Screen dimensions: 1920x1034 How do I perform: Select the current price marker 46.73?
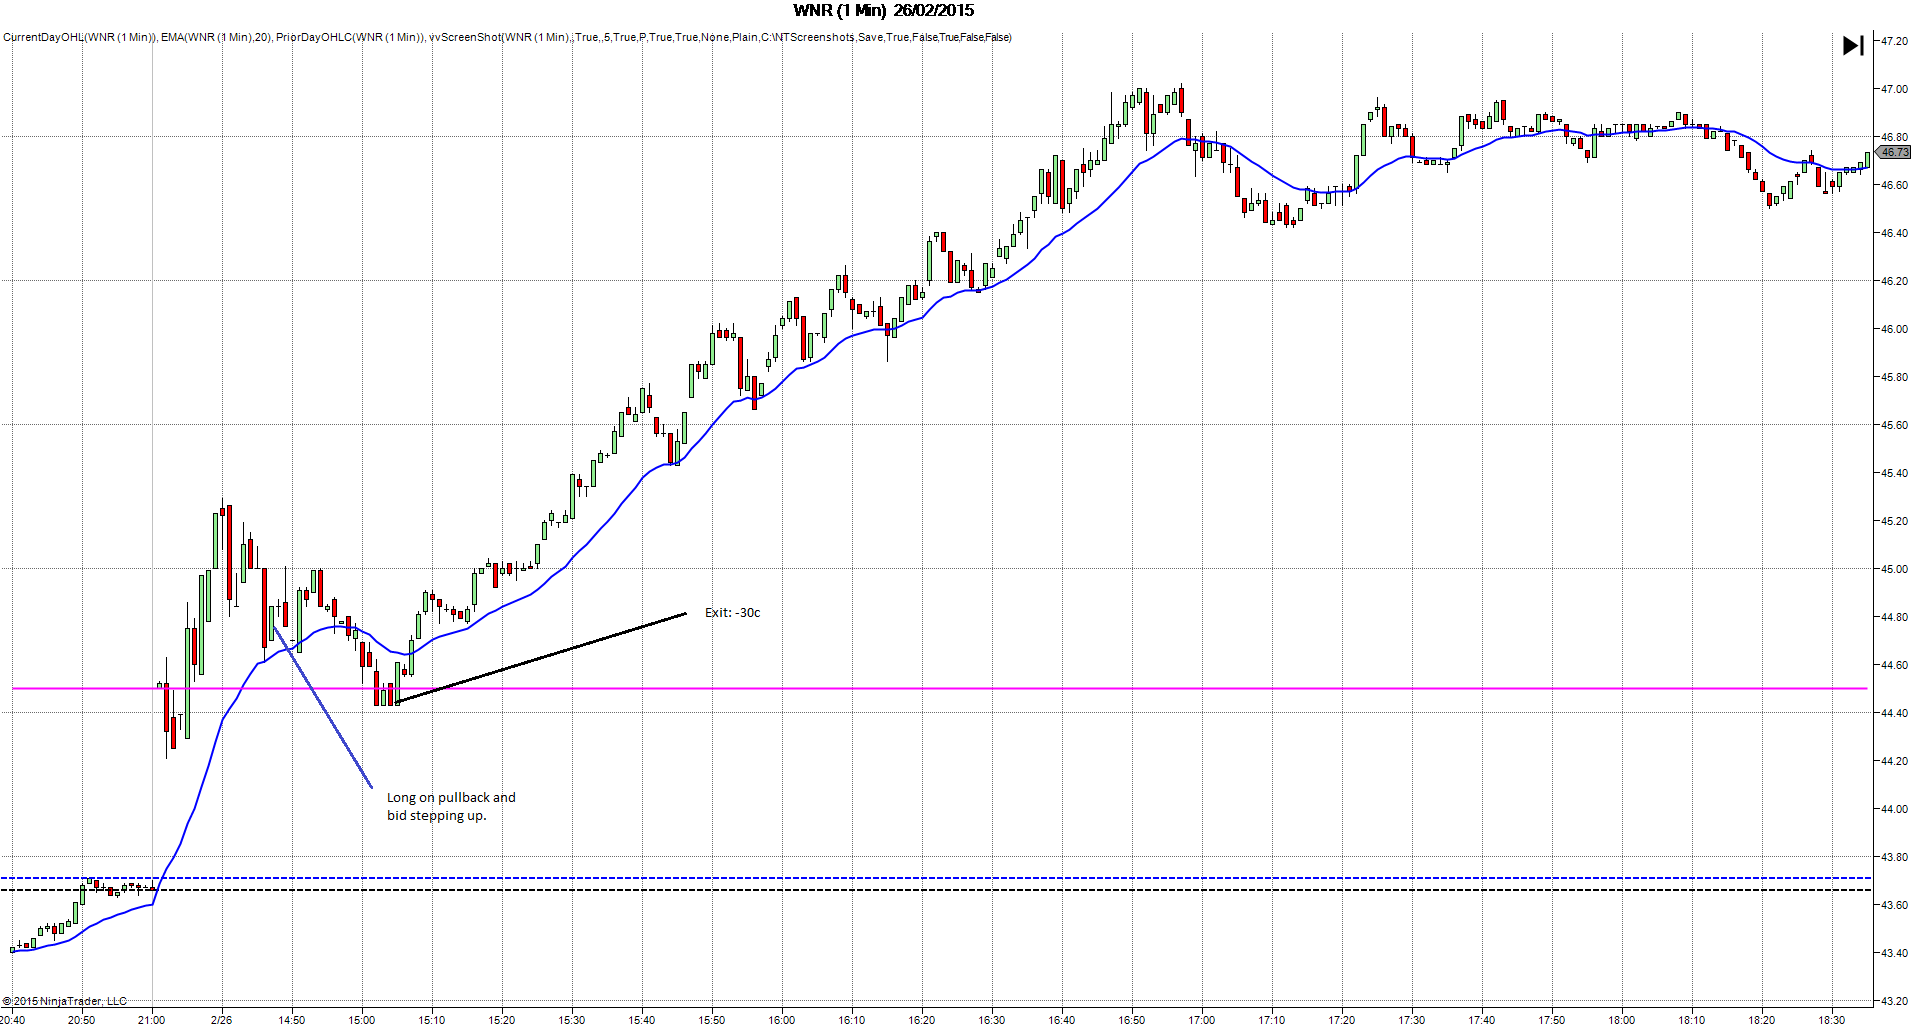tap(1893, 152)
